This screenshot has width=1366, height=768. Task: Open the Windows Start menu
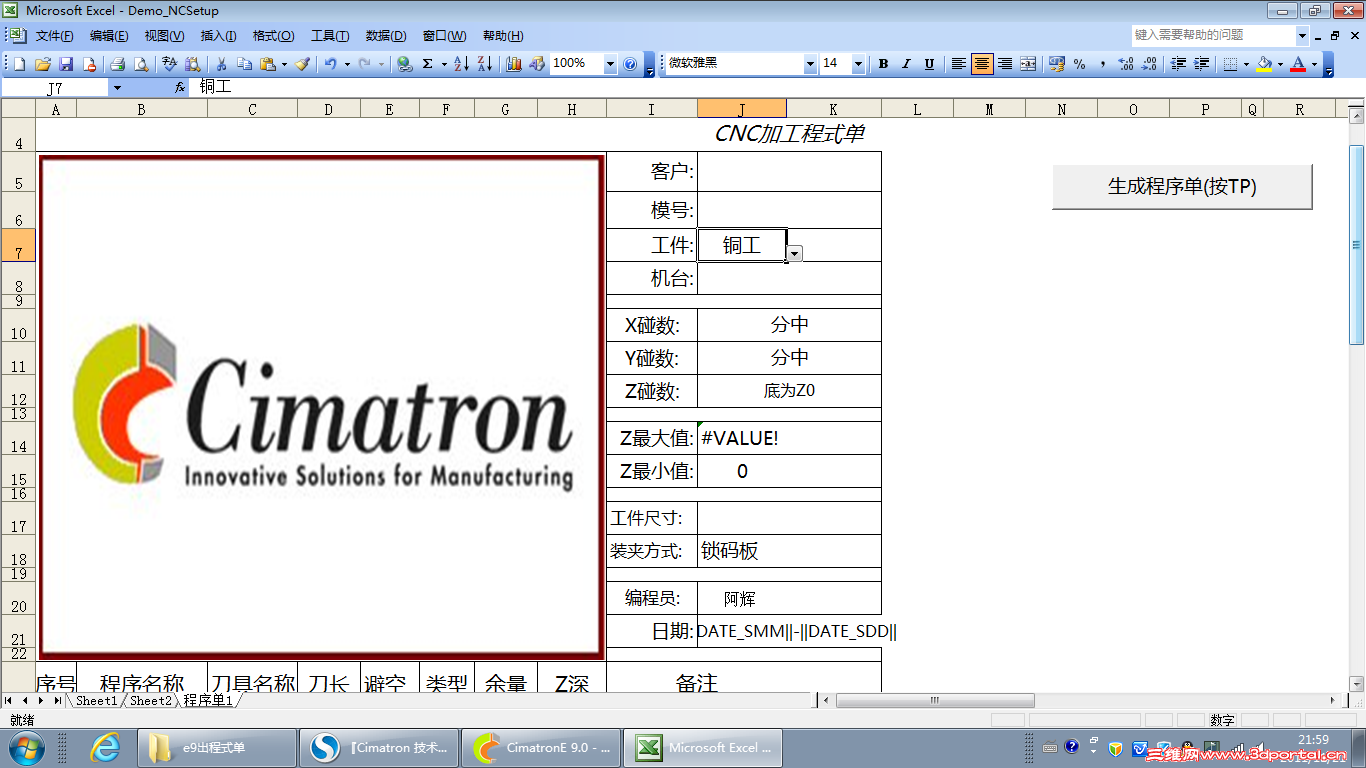click(x=26, y=746)
